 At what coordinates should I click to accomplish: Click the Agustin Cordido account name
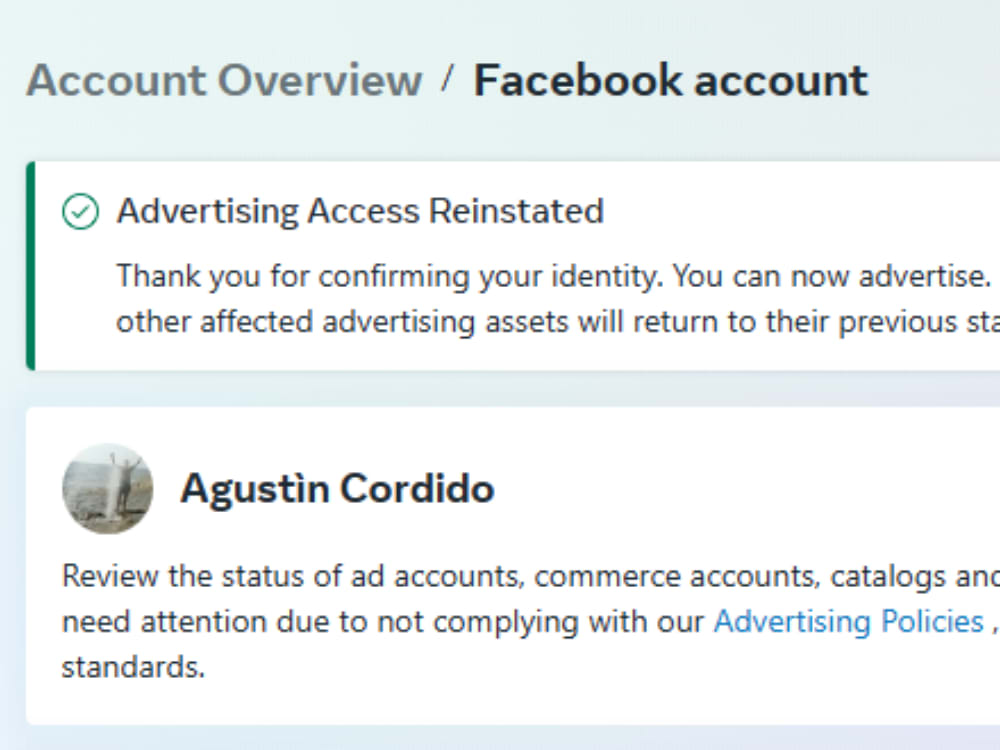[337, 489]
